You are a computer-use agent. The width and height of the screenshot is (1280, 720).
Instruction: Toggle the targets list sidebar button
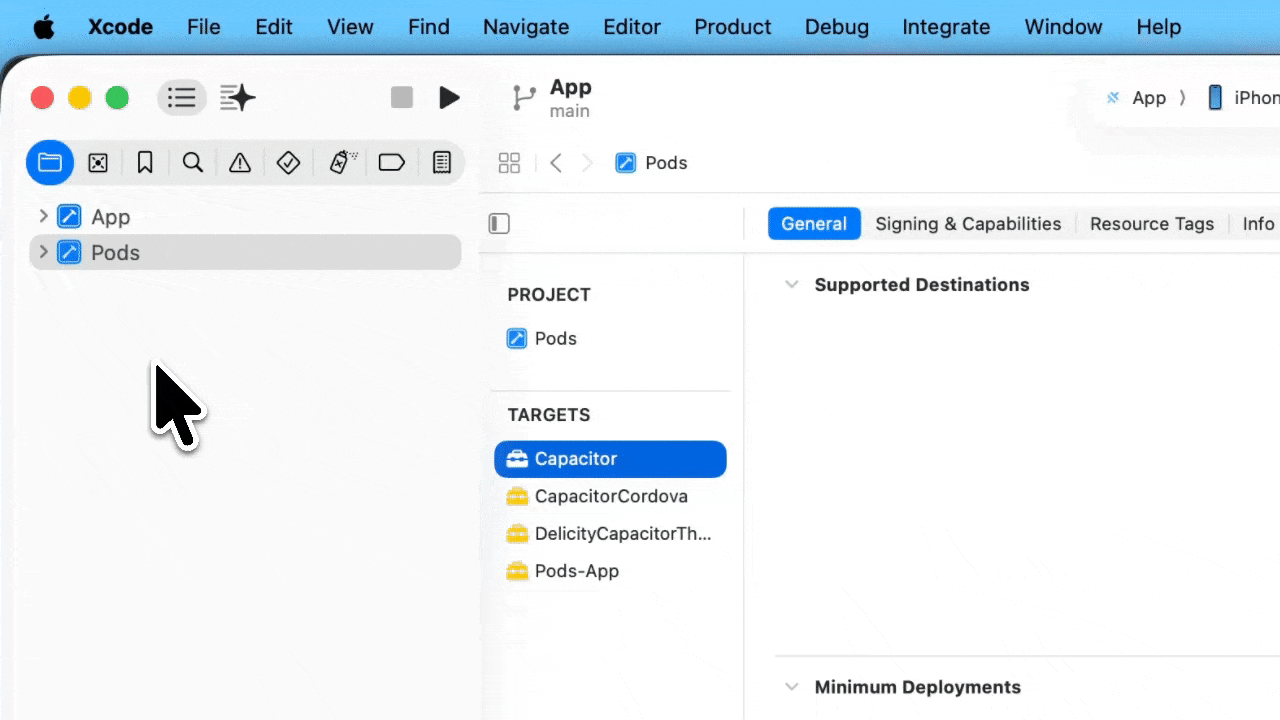coord(499,224)
